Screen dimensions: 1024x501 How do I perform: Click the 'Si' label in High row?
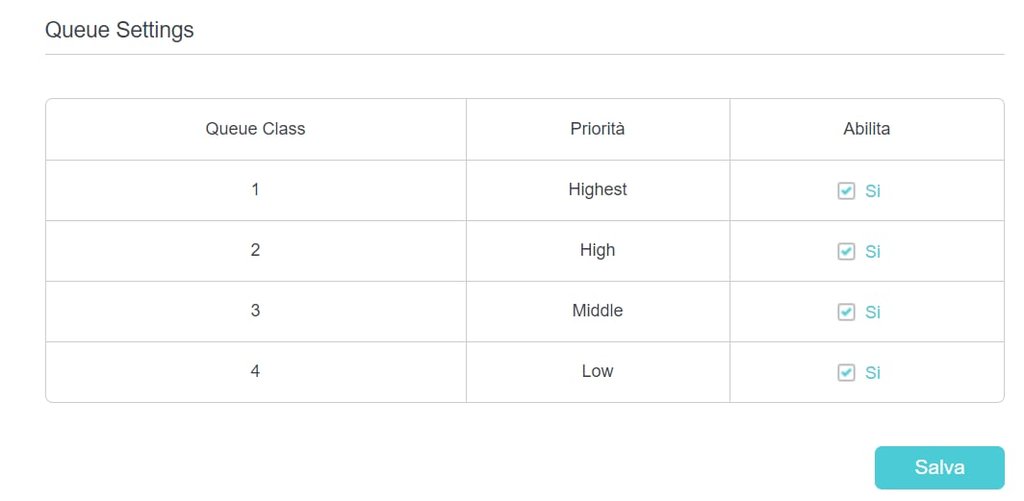[x=873, y=252]
